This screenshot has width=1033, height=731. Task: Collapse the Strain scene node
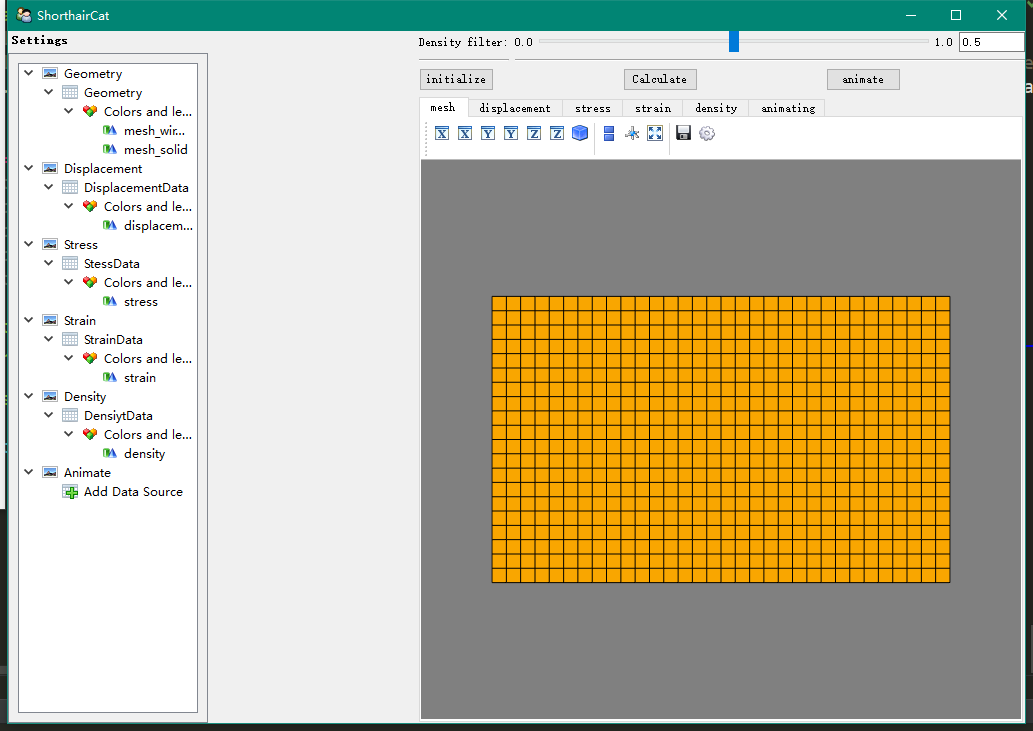click(28, 320)
